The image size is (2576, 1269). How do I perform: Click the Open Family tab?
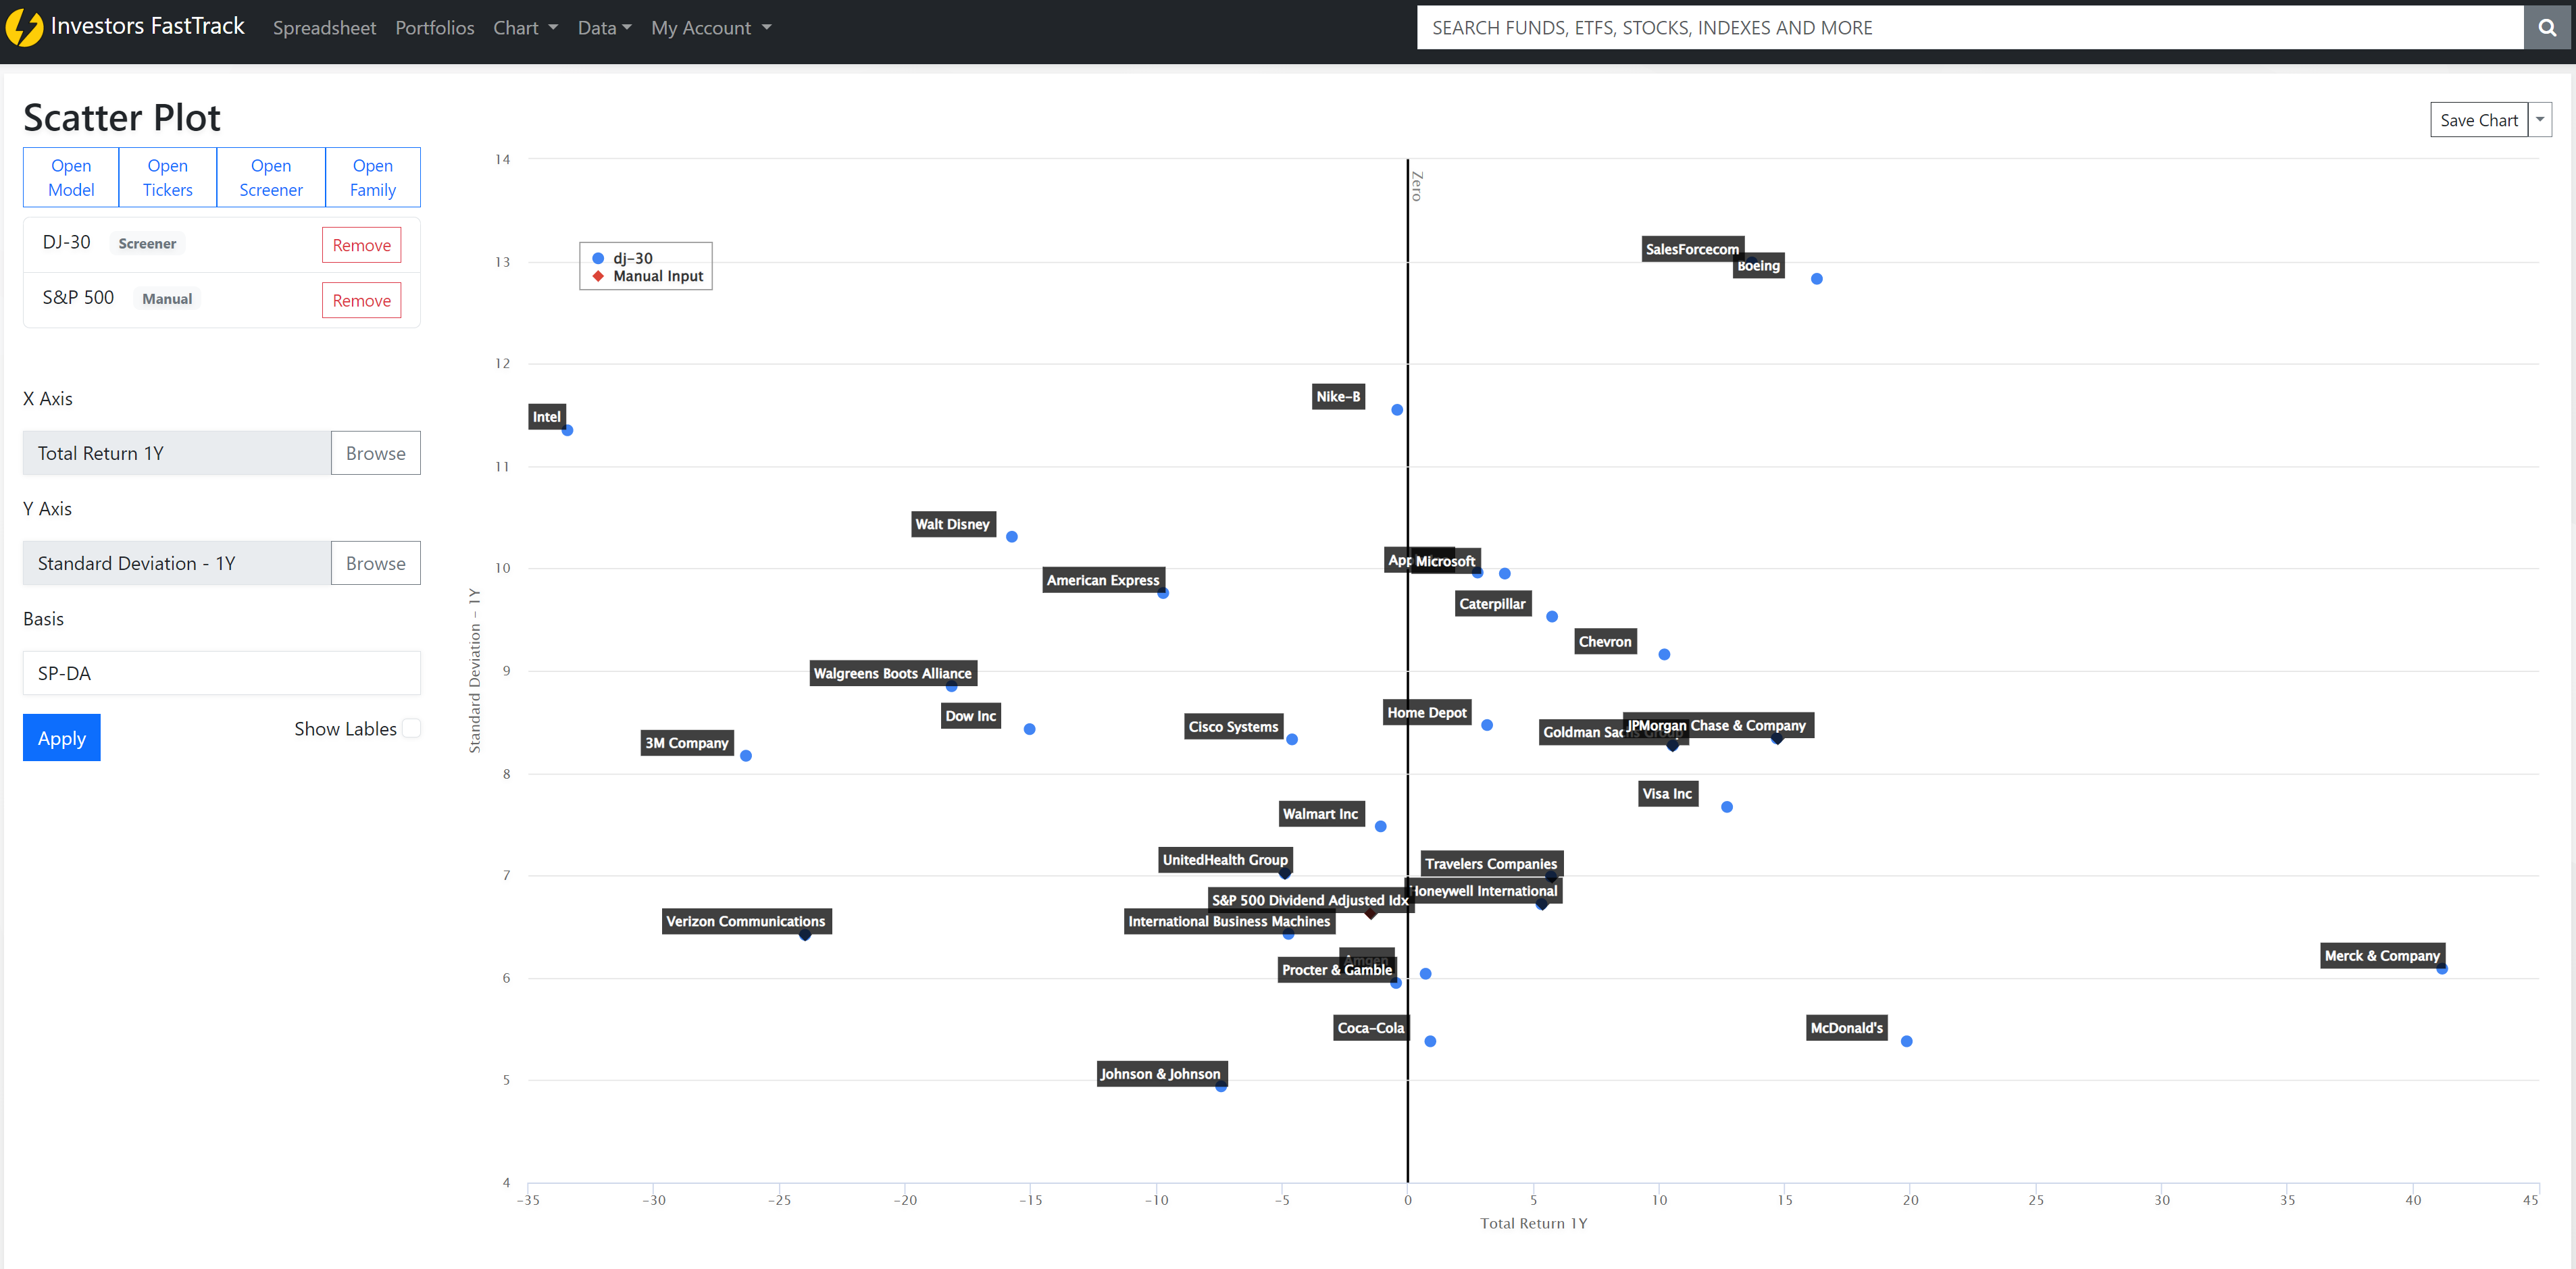tap(373, 177)
